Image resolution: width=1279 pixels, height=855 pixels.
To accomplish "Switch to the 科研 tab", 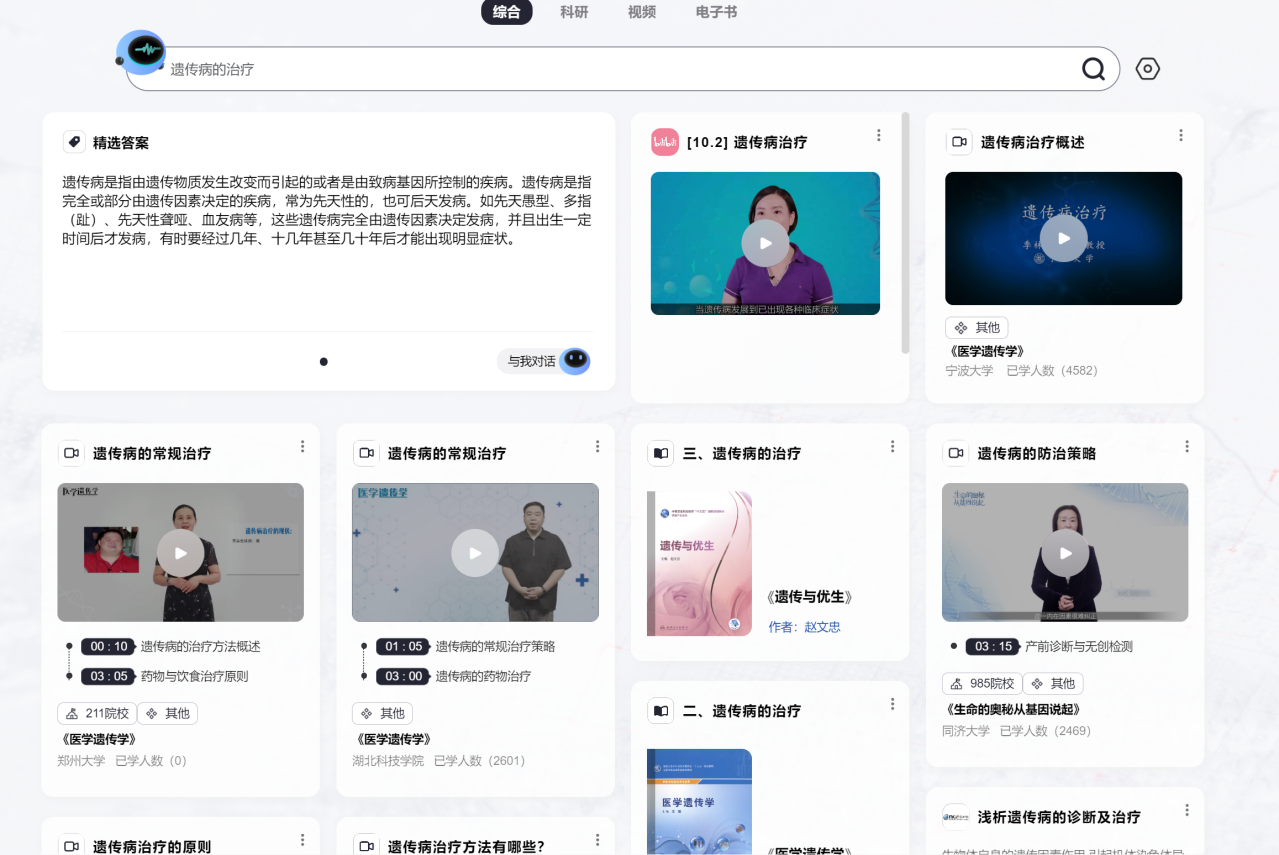I will pyautogui.click(x=574, y=12).
